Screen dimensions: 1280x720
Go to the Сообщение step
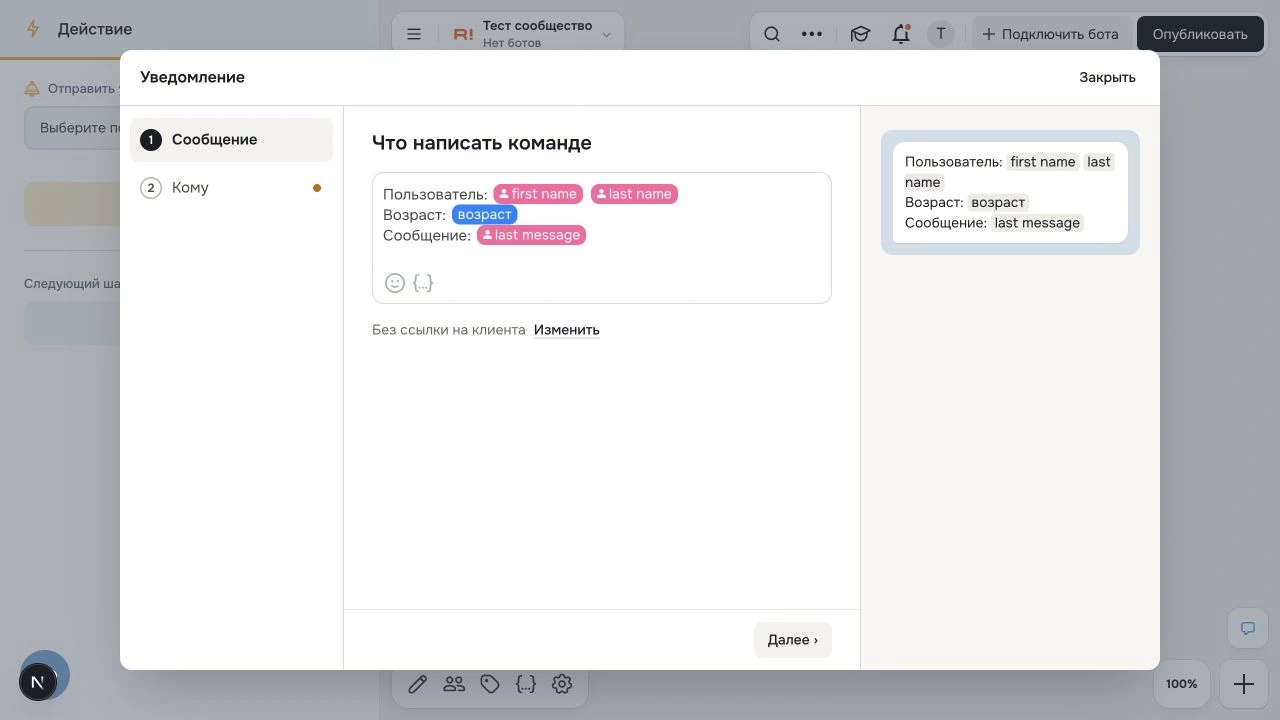(x=231, y=140)
